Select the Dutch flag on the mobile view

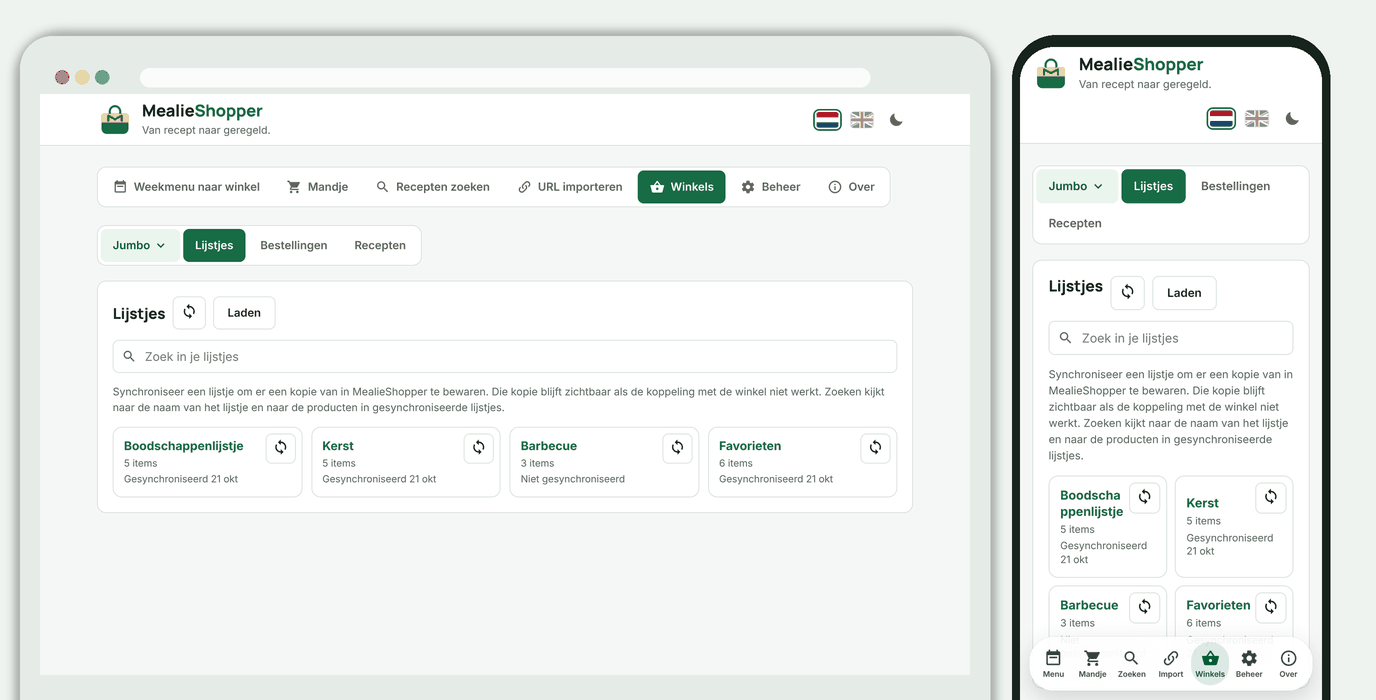point(1222,119)
